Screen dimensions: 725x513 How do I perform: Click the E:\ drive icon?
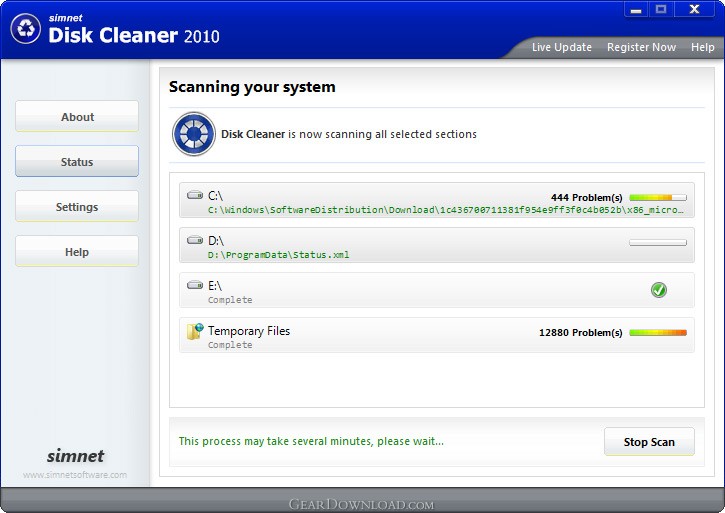(x=195, y=285)
